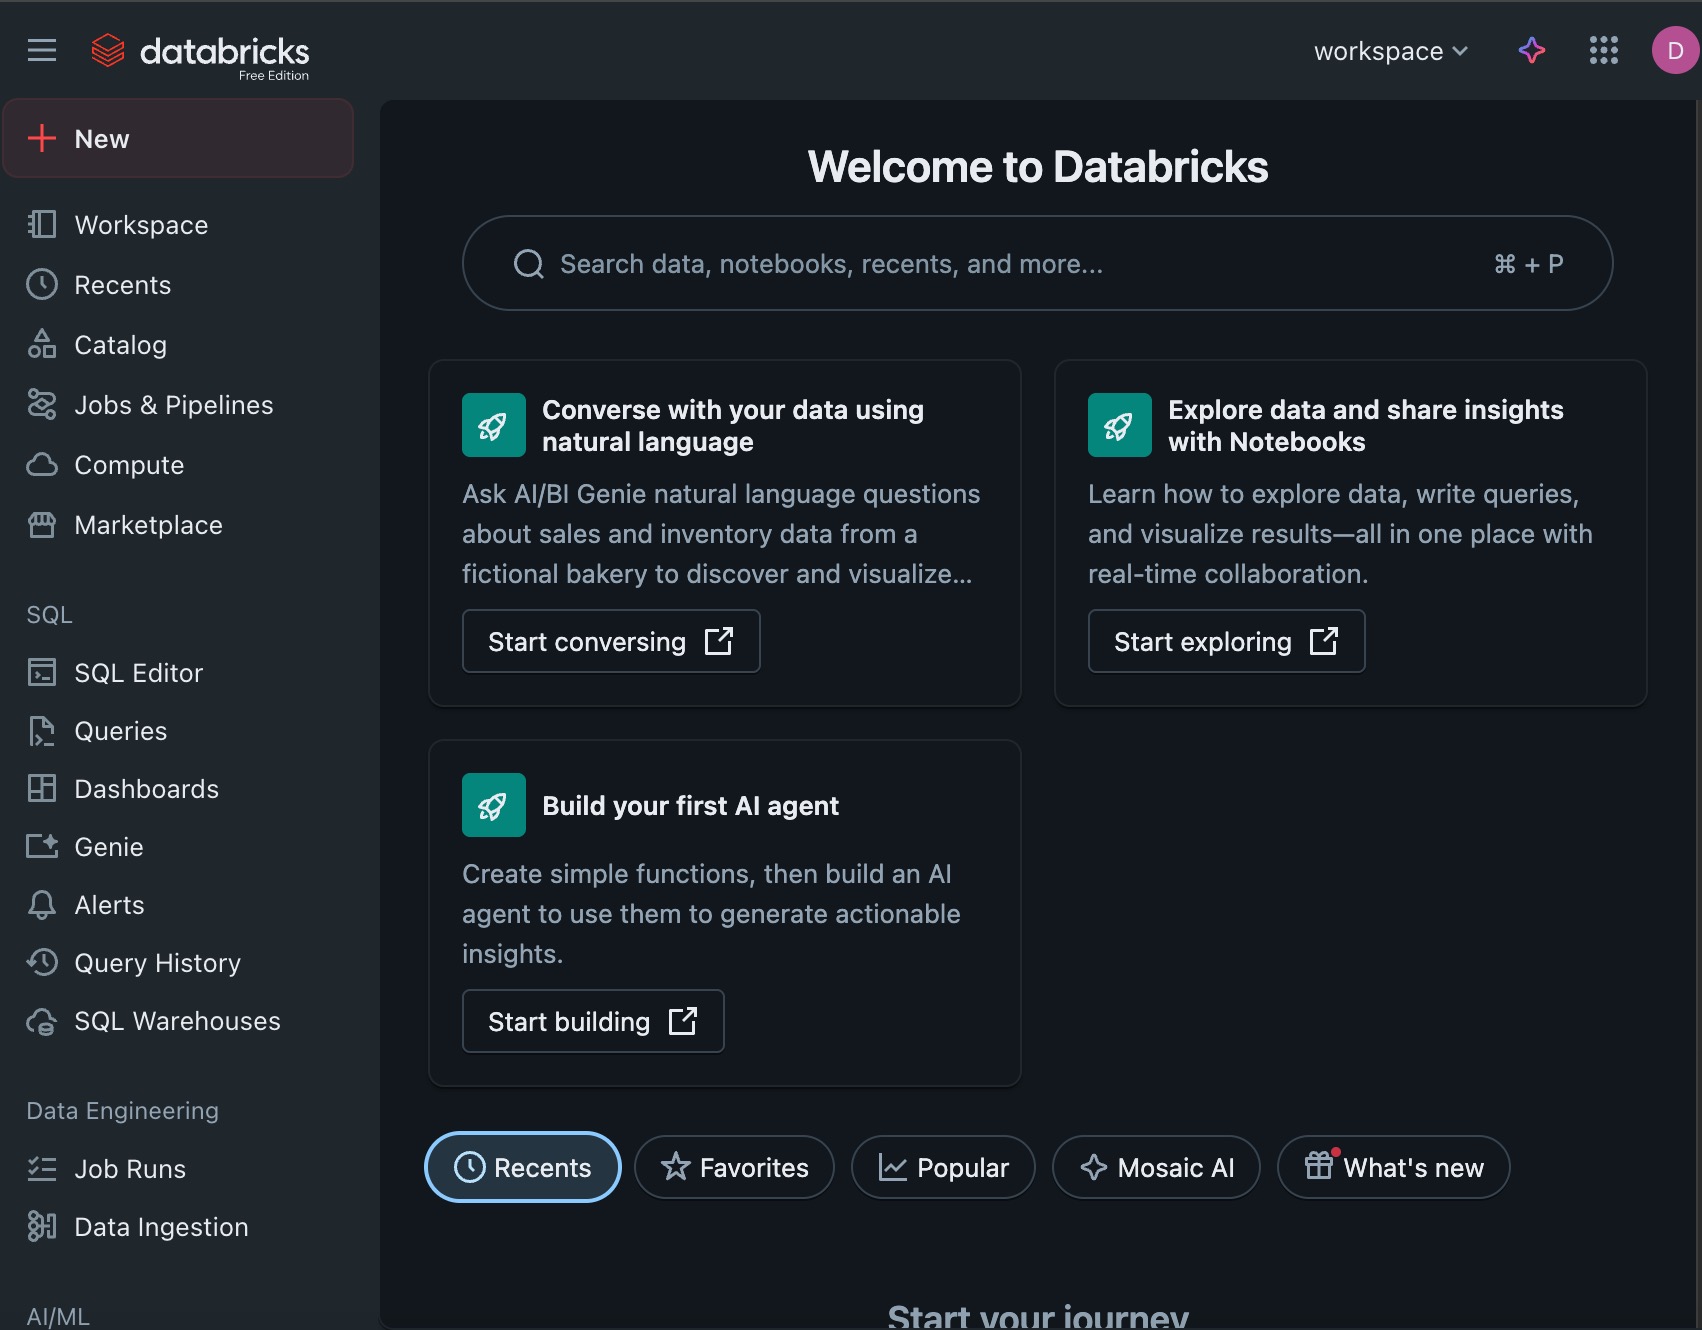The image size is (1702, 1330).
Task: Click the Start building button
Action: pos(593,1021)
